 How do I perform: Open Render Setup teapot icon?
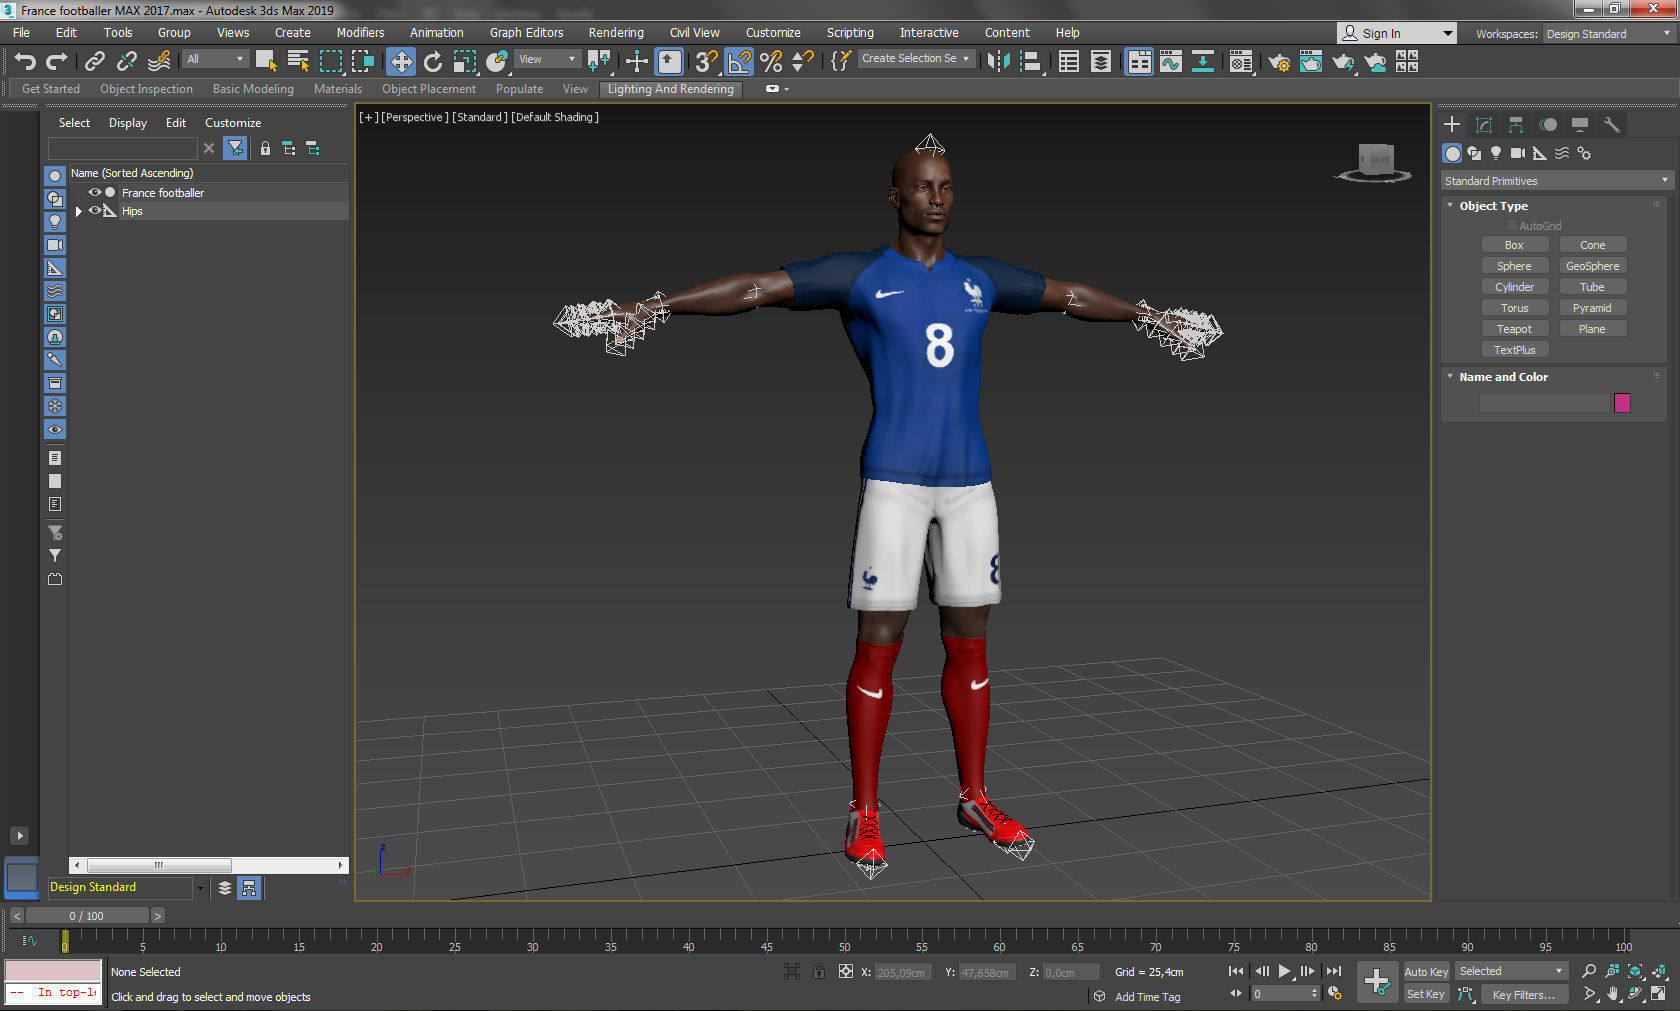pyautogui.click(x=1279, y=62)
